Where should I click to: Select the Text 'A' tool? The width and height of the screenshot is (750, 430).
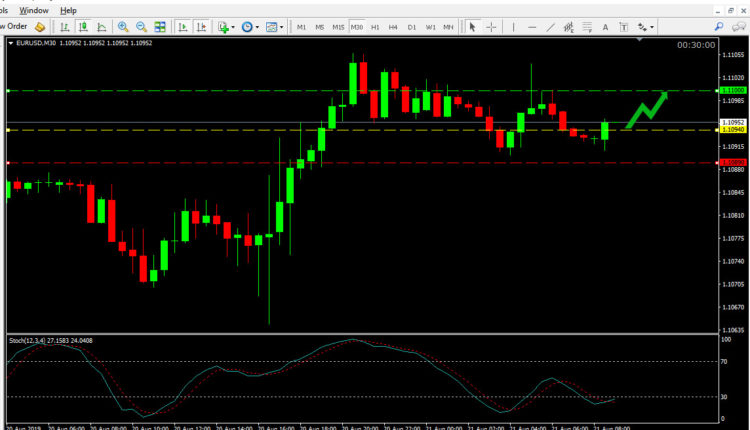tap(605, 27)
